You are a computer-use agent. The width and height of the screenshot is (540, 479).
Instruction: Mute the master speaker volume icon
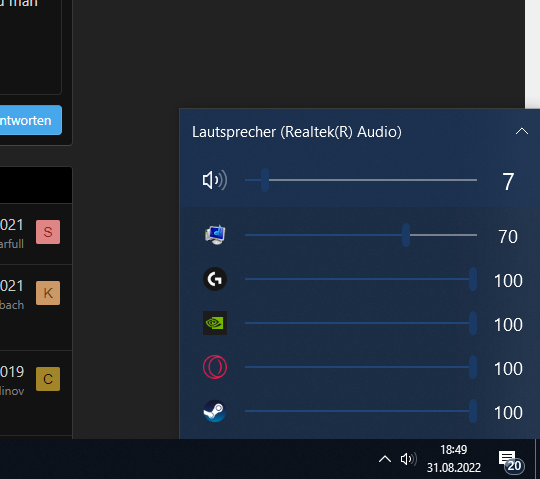pos(215,180)
